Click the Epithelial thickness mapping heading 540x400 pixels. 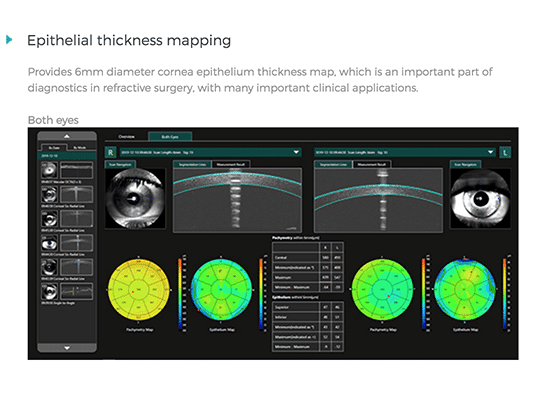click(129, 40)
